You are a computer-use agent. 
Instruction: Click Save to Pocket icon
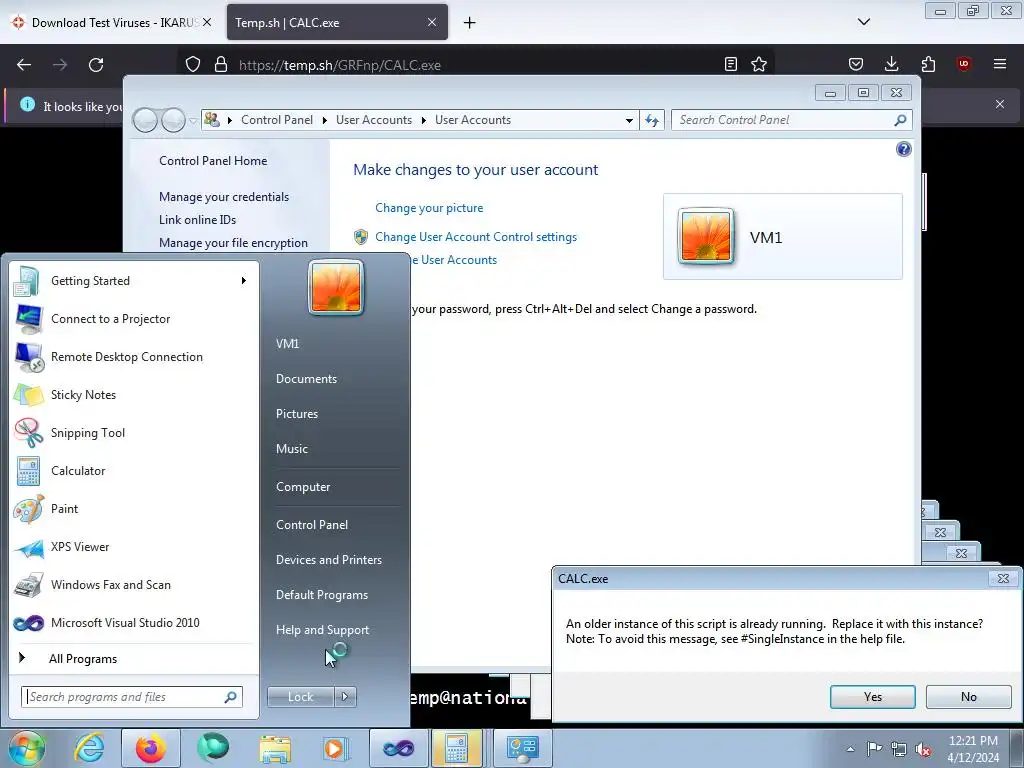pos(856,64)
